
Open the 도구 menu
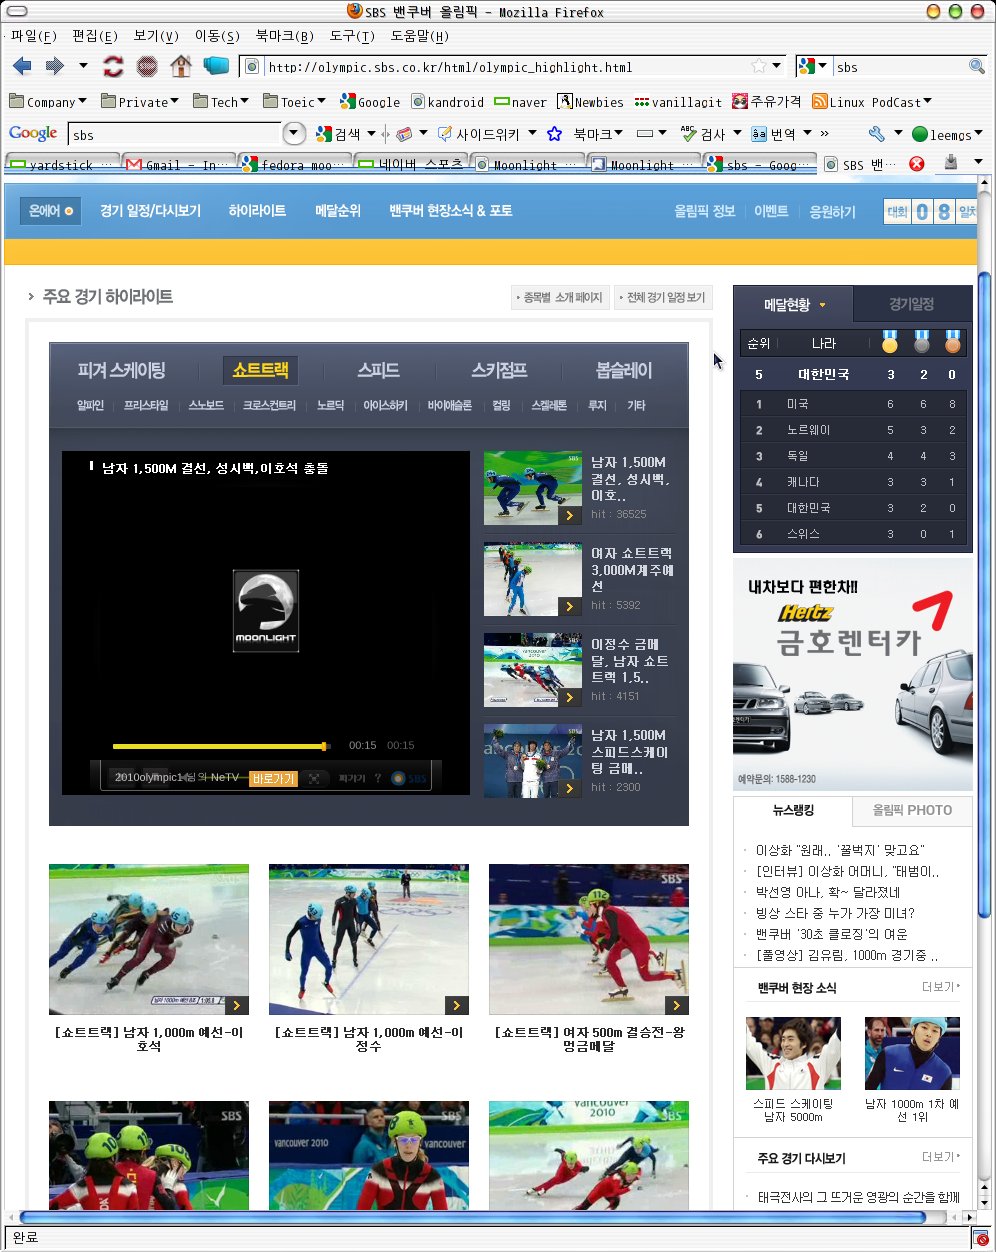(x=352, y=36)
